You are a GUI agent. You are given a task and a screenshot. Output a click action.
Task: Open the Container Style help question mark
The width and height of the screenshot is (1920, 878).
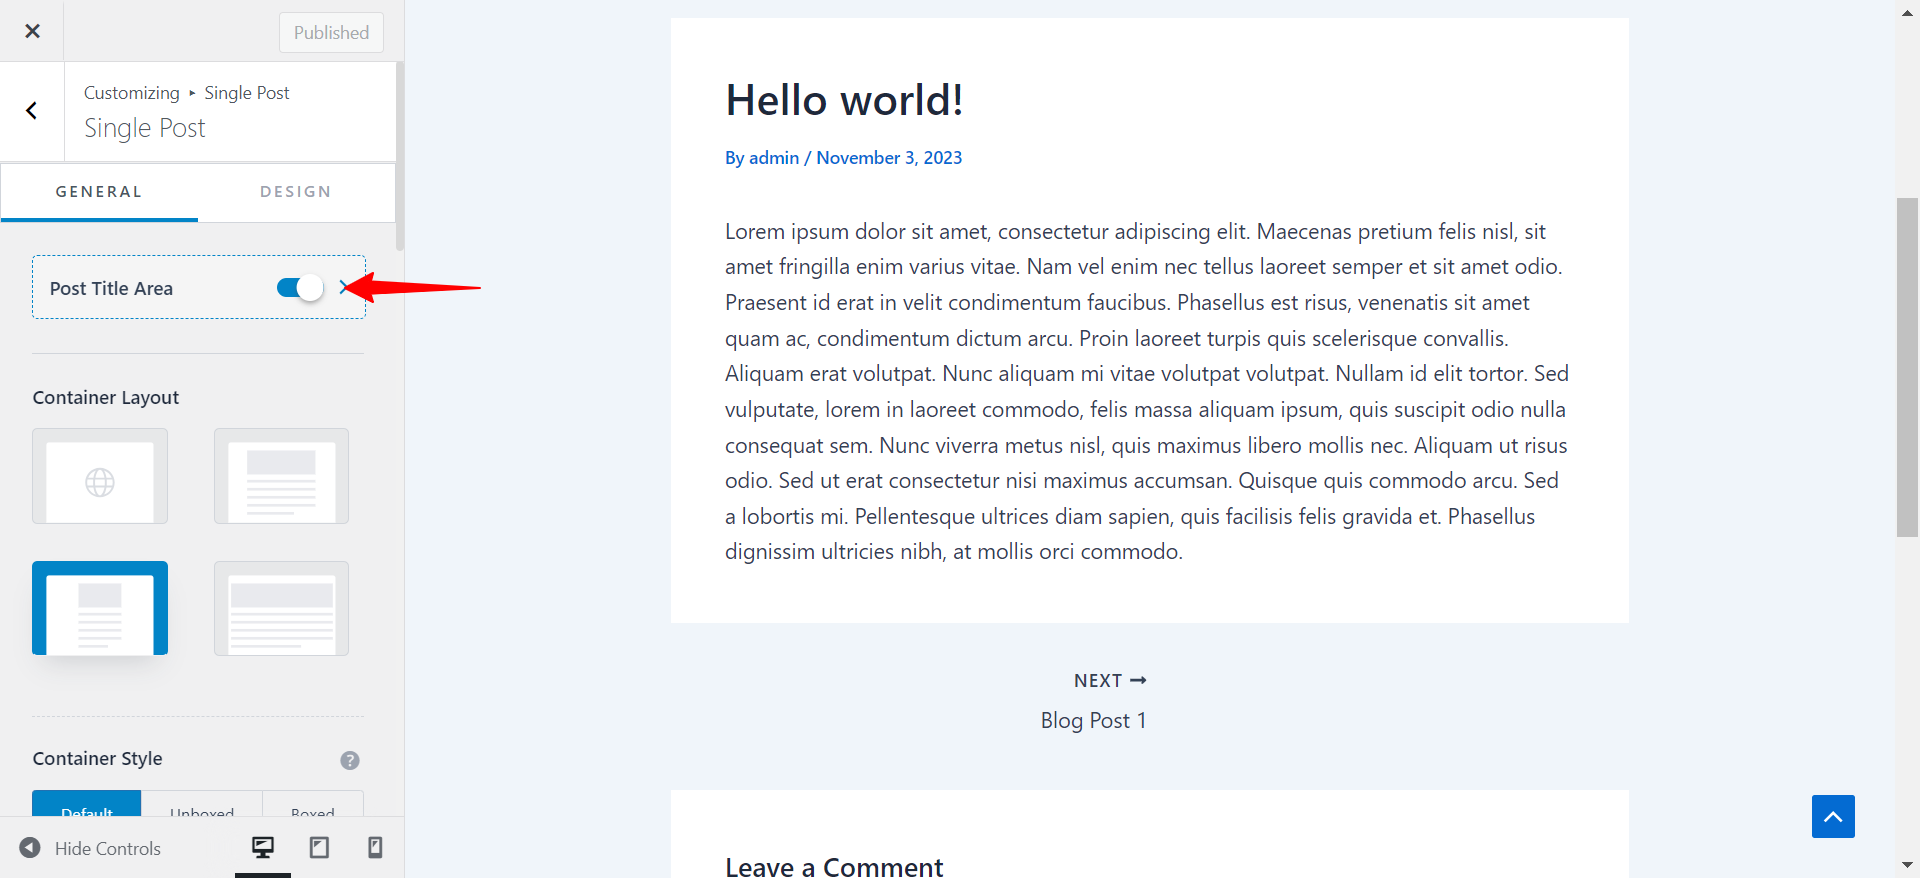point(350,760)
